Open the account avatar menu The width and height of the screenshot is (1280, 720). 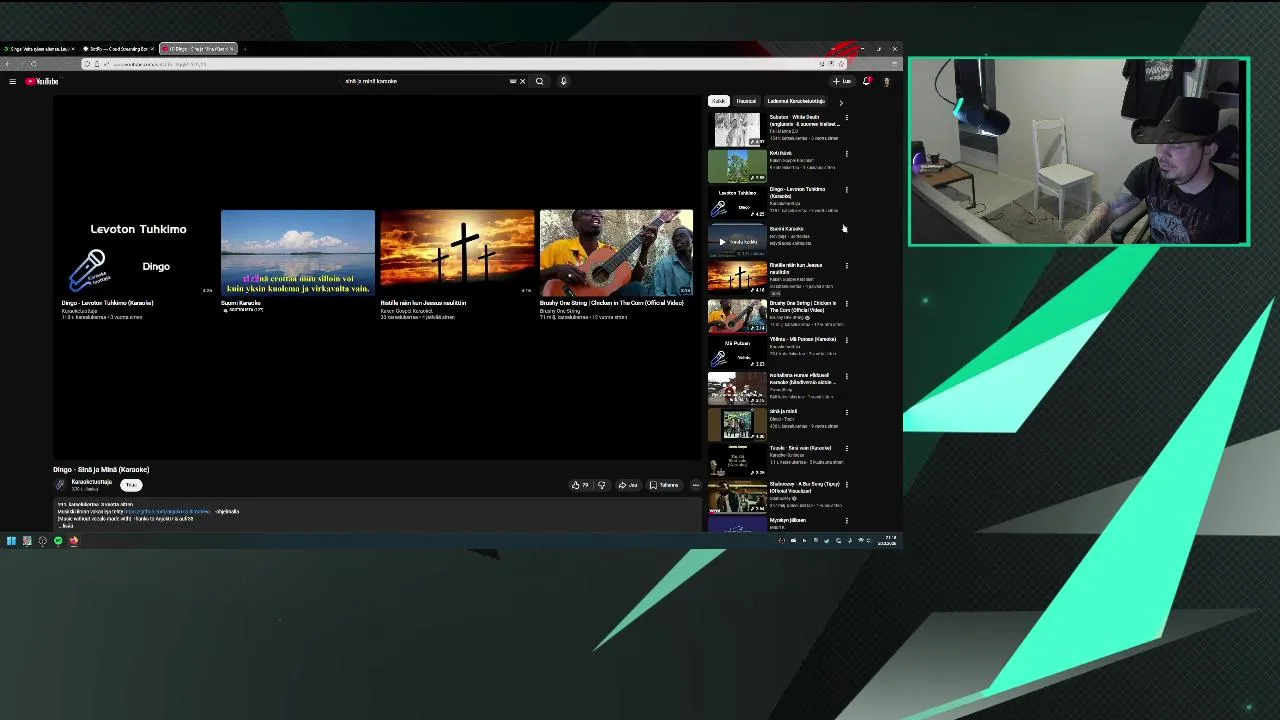(886, 81)
